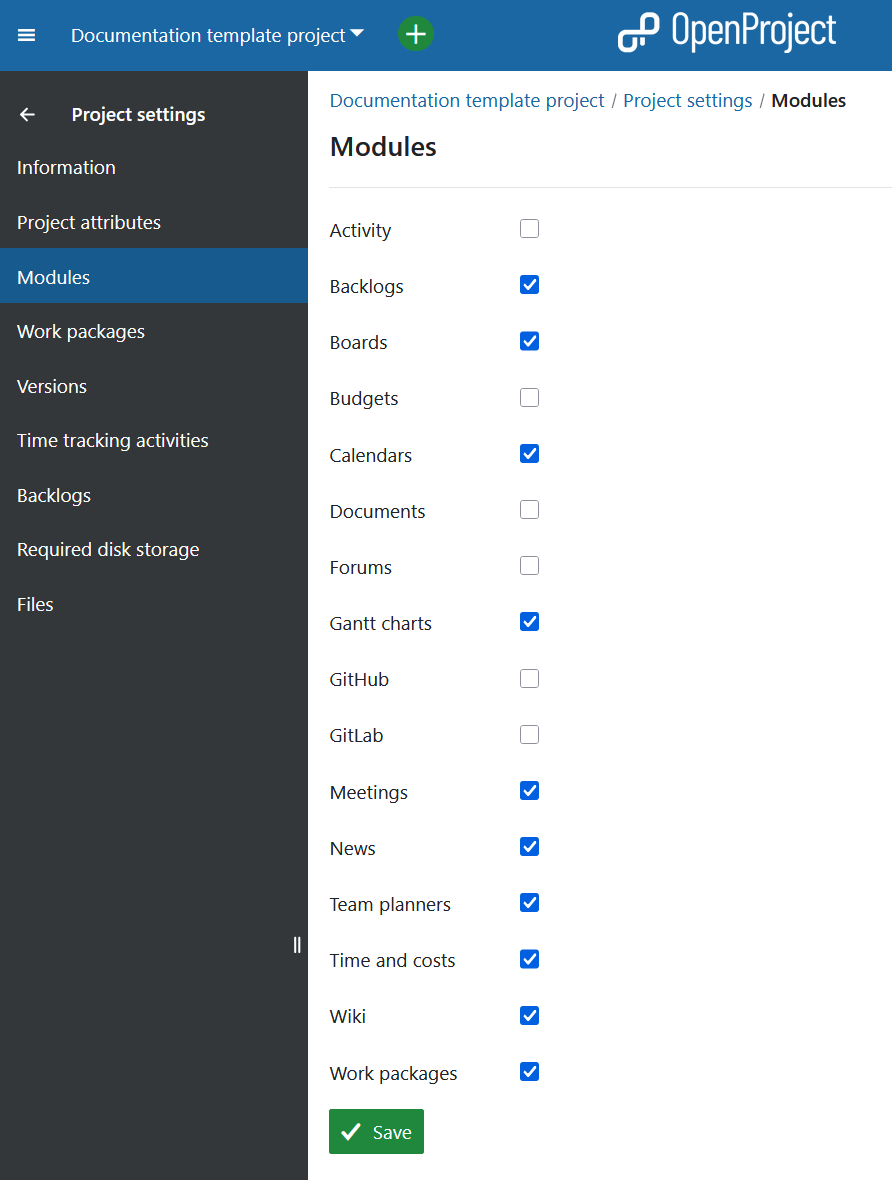Open Project attributes in the sidebar
The height and width of the screenshot is (1180, 892).
[x=154, y=223]
